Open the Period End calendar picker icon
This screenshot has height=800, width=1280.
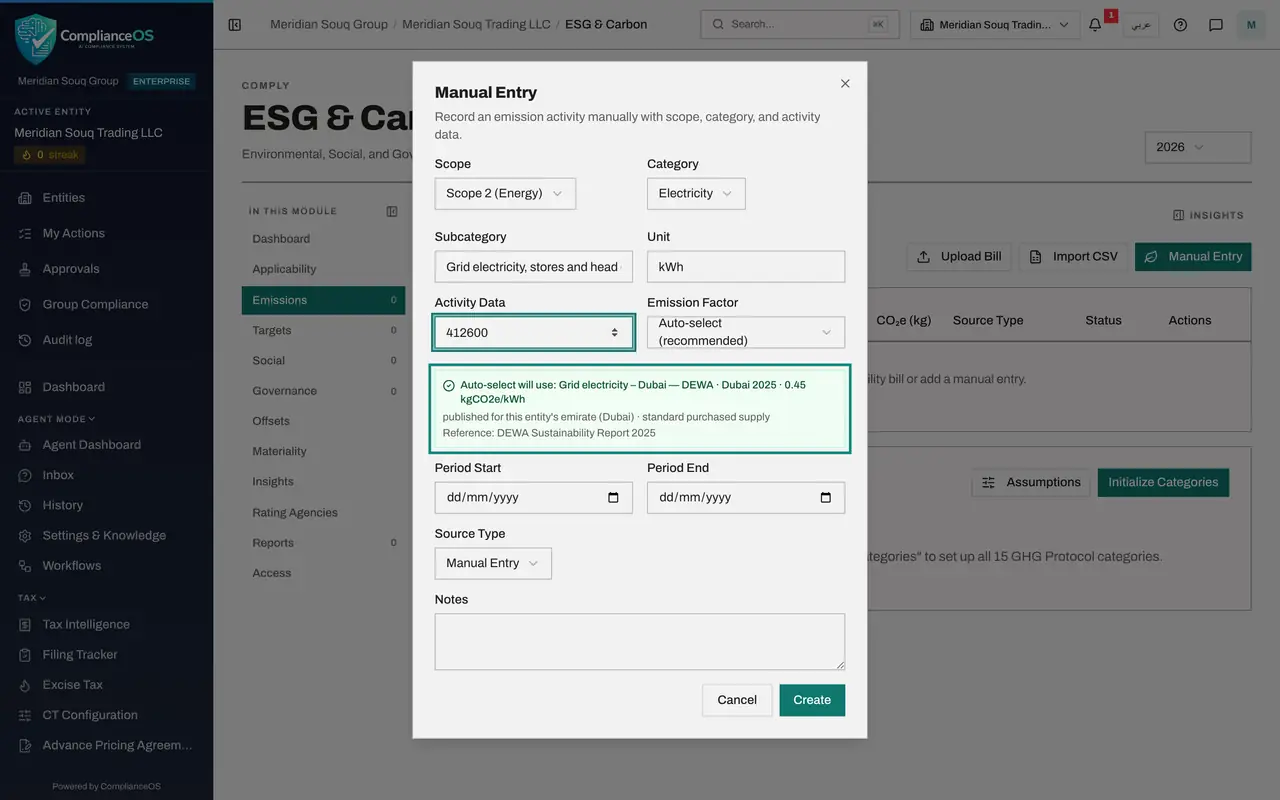[826, 497]
